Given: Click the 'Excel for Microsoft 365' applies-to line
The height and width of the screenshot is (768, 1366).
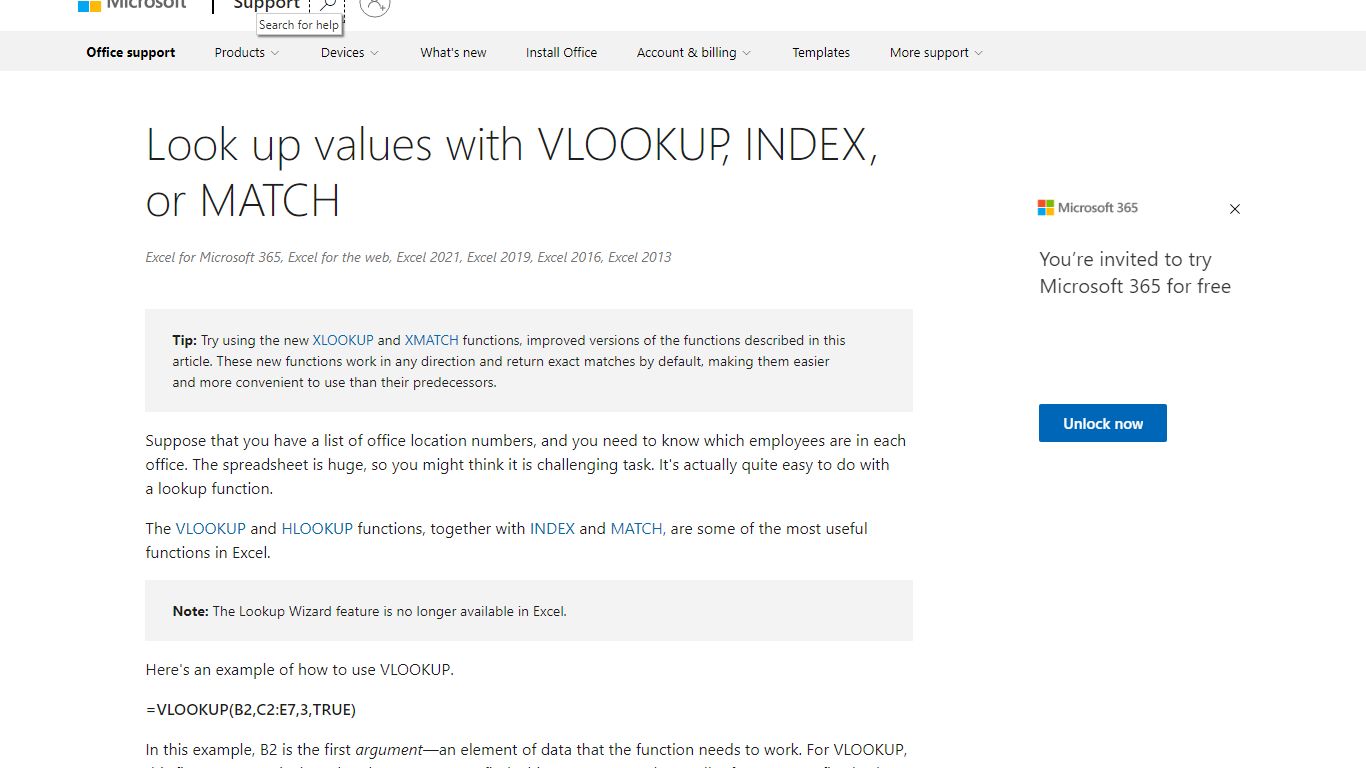Looking at the screenshot, I should pos(408,257).
